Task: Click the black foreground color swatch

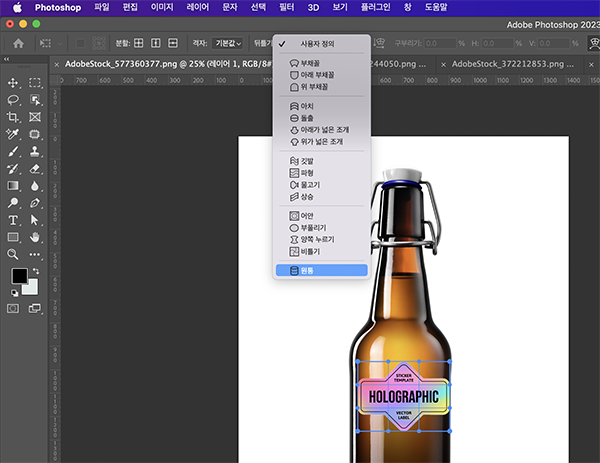Action: [x=19, y=277]
